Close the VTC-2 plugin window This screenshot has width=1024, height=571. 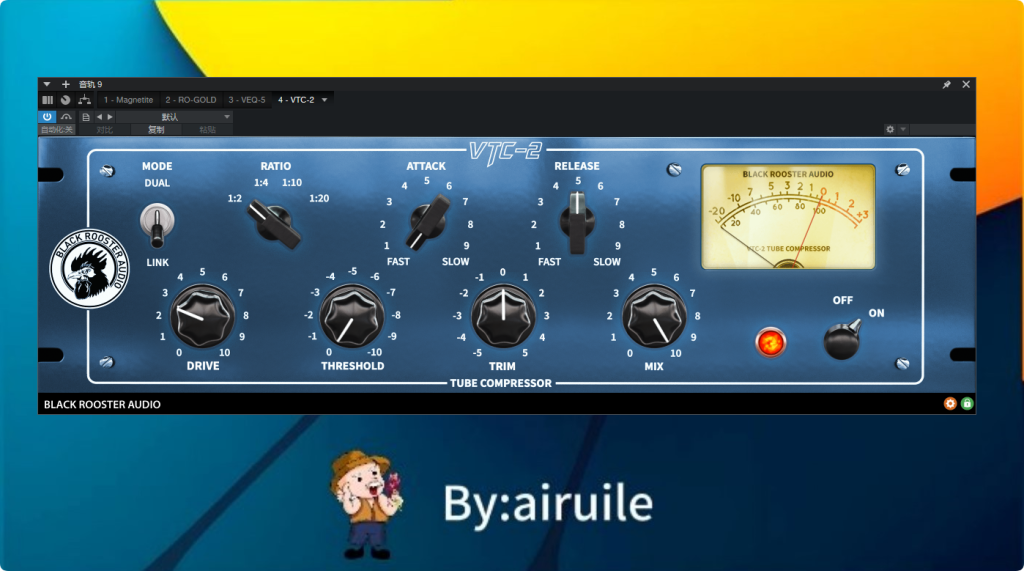pos(966,84)
